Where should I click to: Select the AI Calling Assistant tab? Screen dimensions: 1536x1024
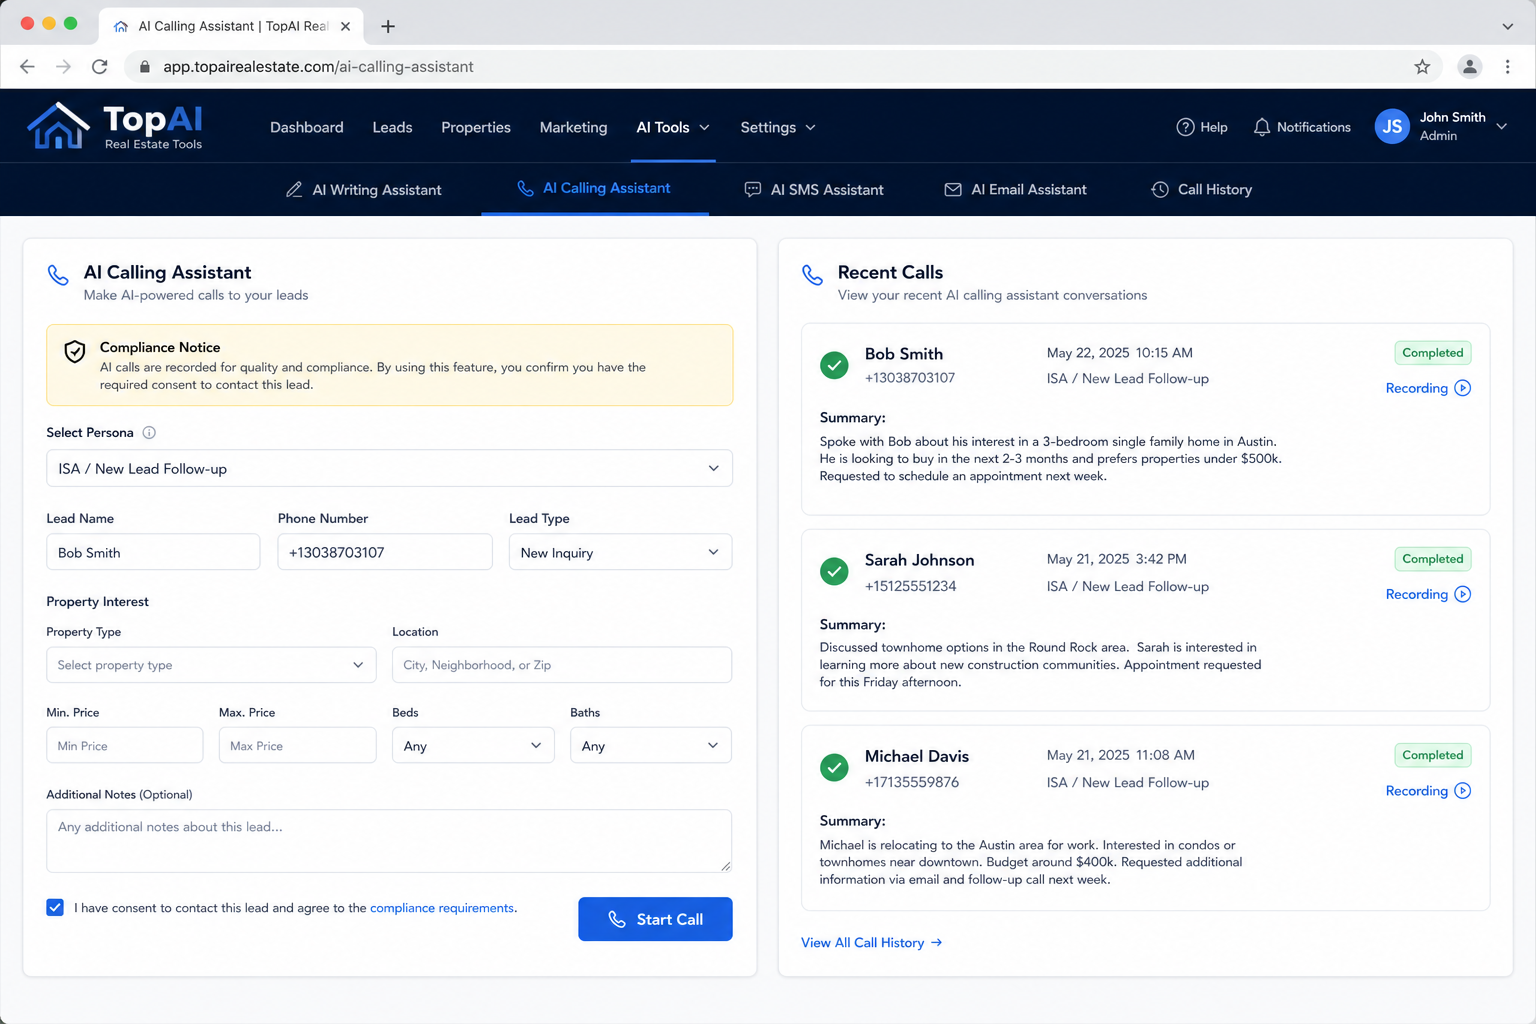coord(594,188)
